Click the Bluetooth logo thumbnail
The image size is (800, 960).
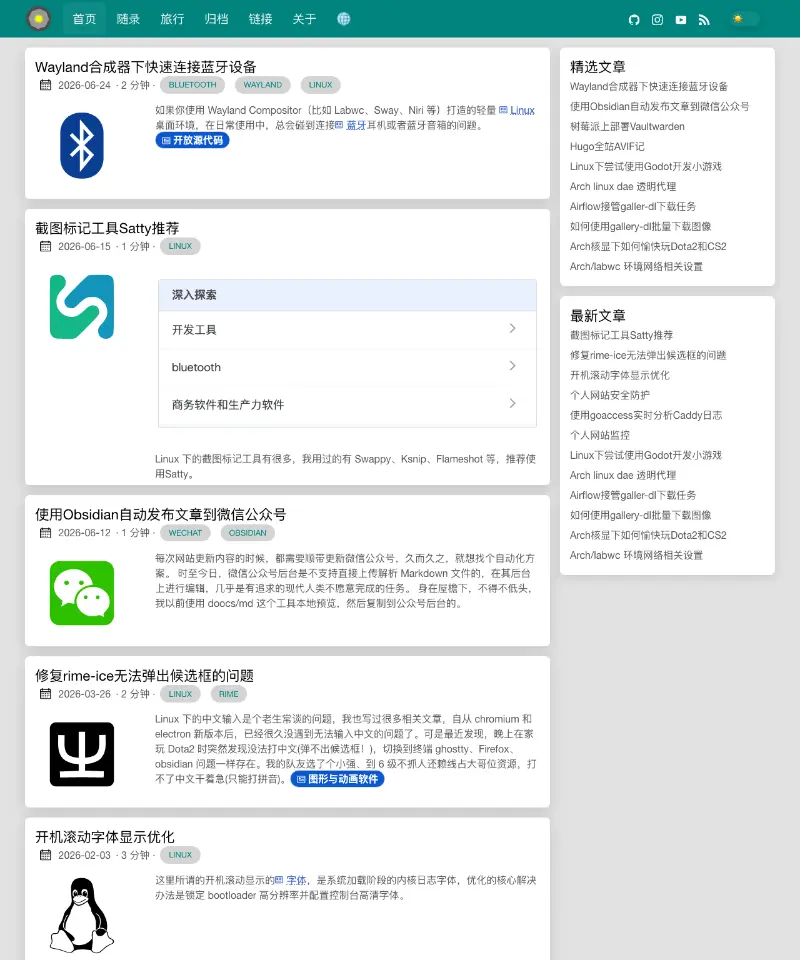click(82, 146)
